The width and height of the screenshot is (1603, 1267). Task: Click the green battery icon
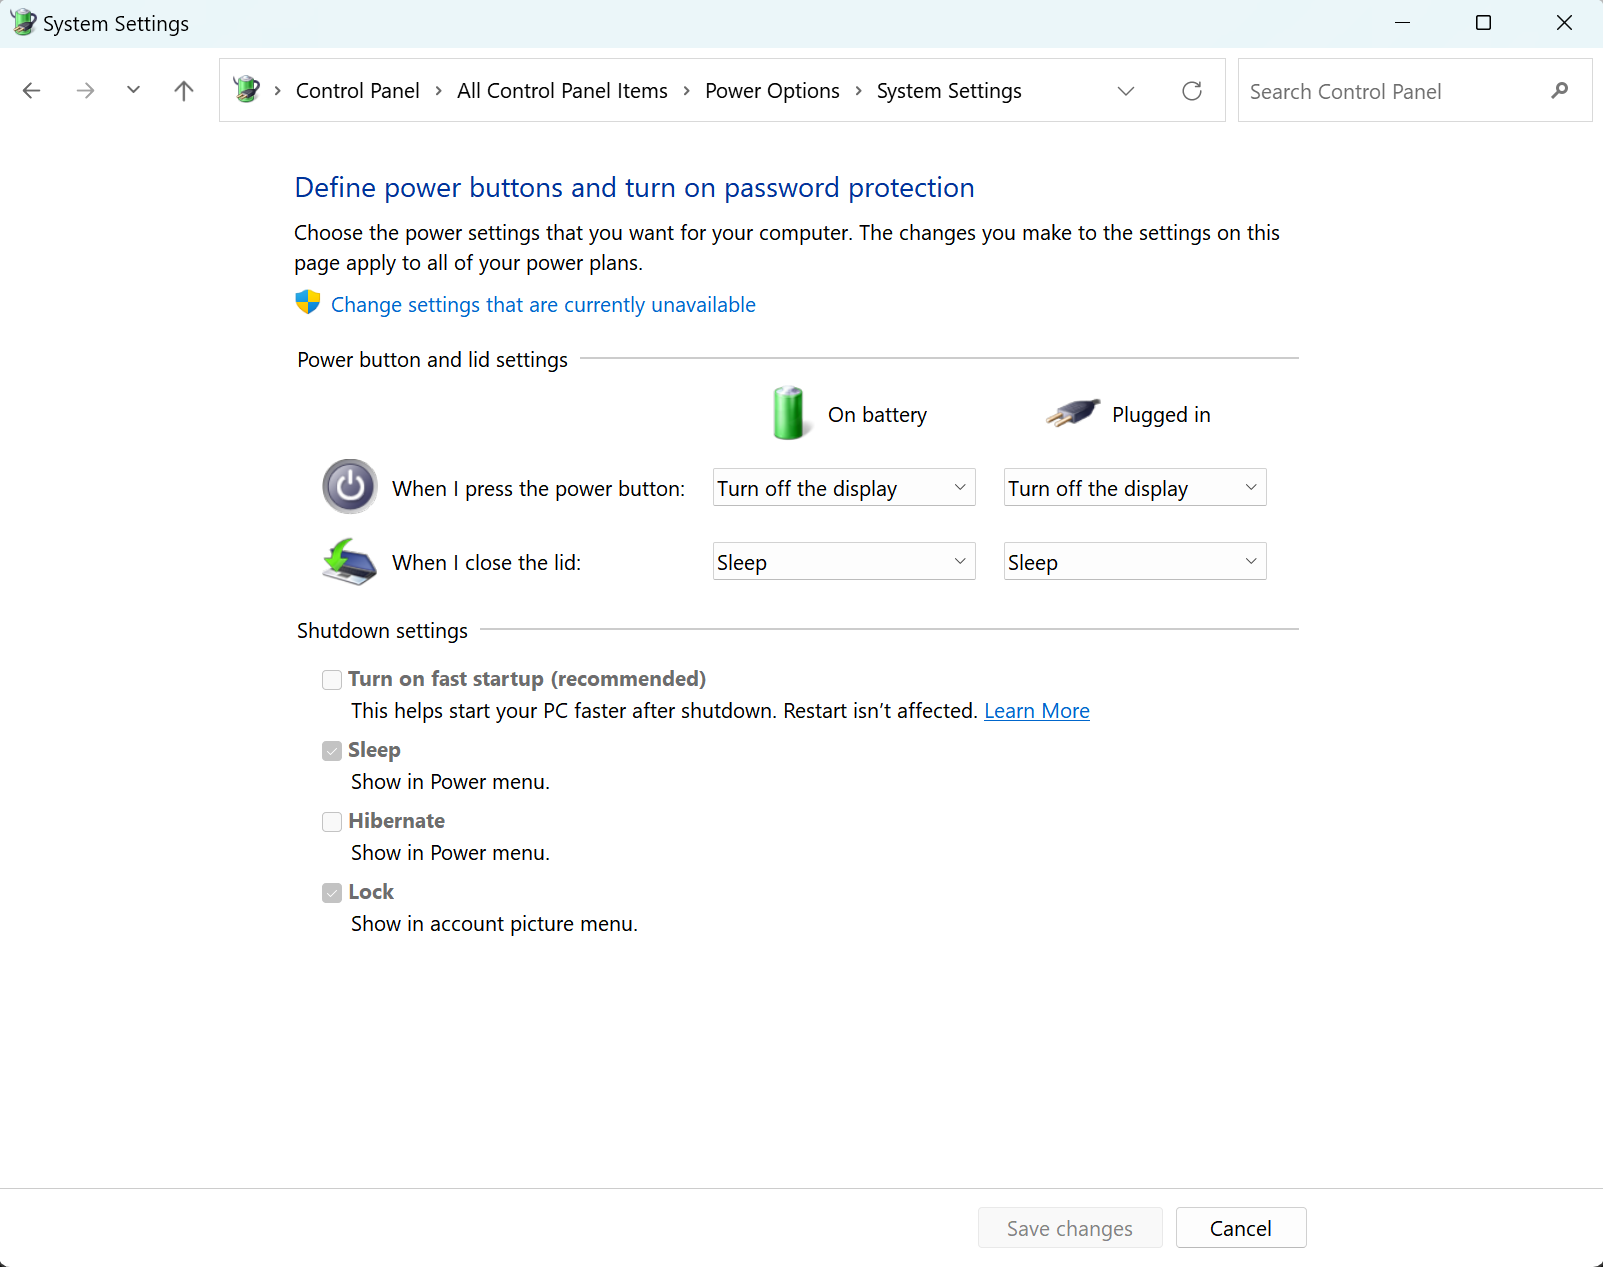tap(789, 413)
